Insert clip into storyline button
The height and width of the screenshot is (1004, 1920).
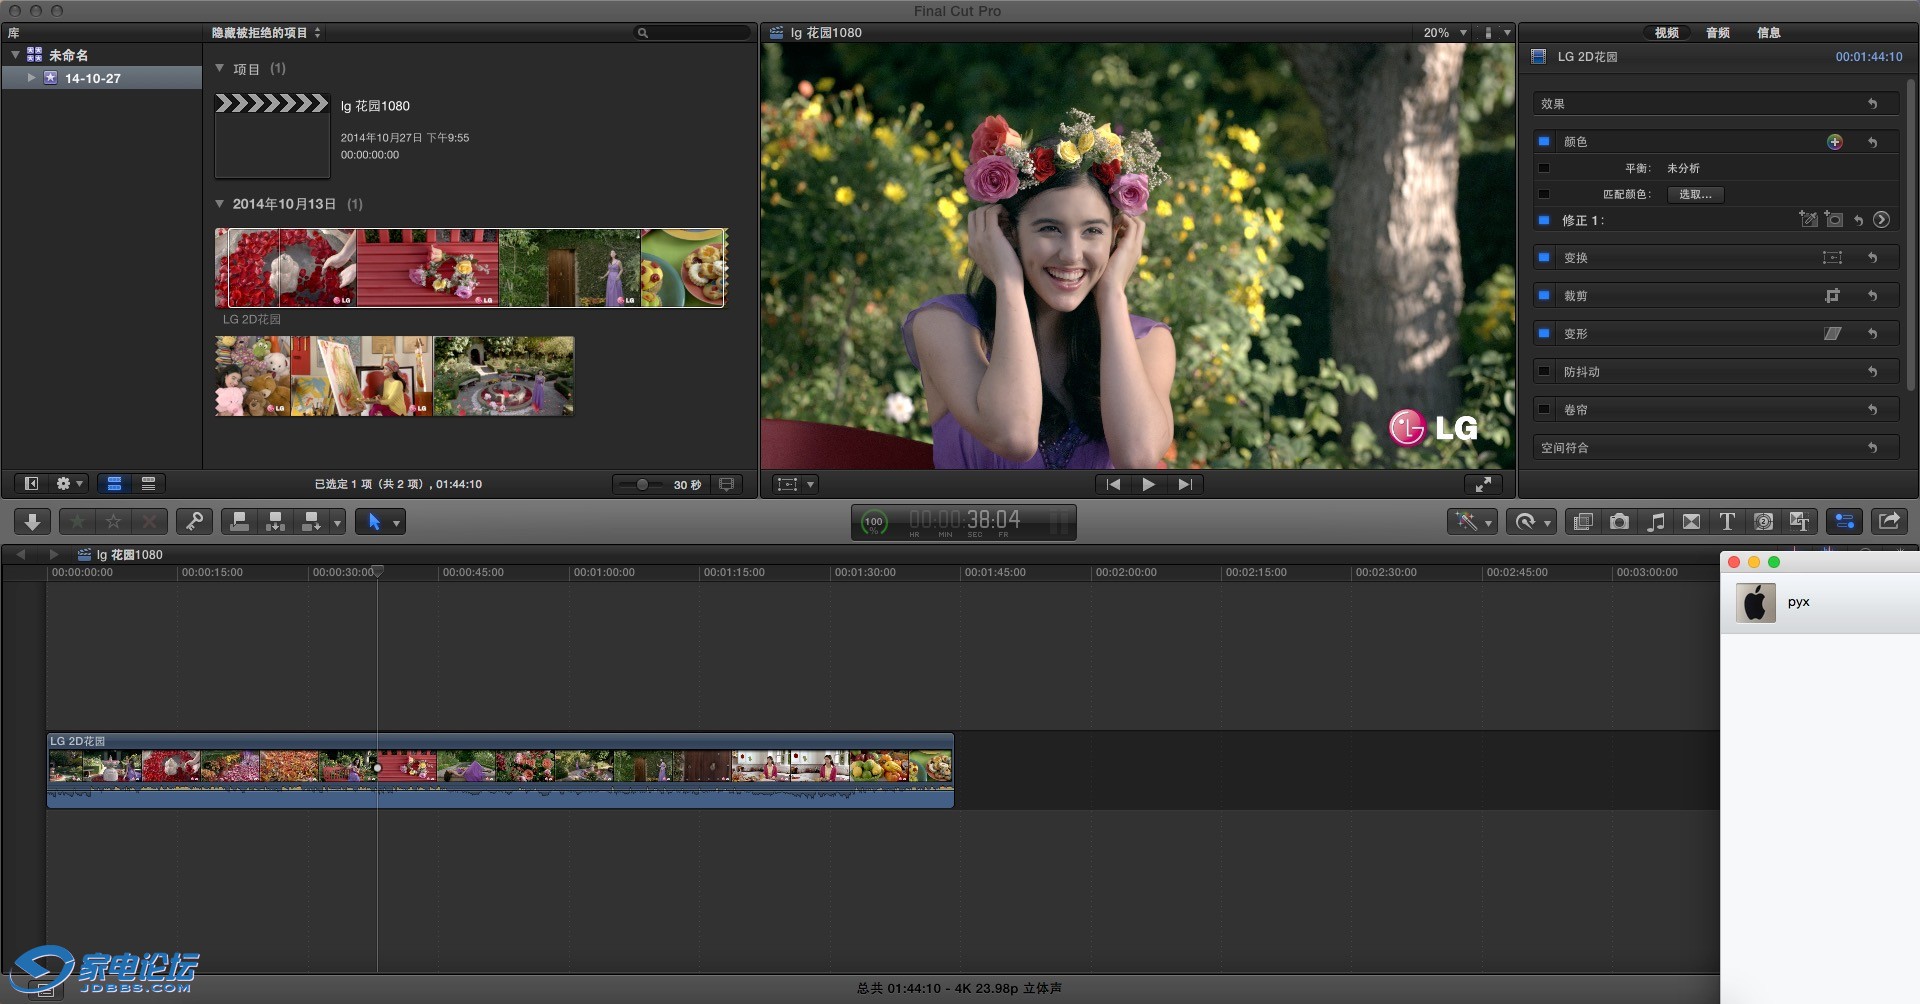(x=275, y=521)
